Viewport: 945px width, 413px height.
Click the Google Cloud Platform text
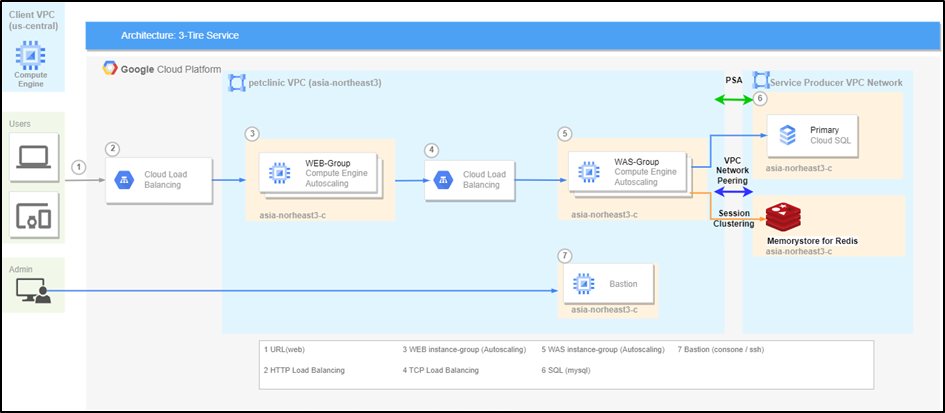(x=171, y=69)
